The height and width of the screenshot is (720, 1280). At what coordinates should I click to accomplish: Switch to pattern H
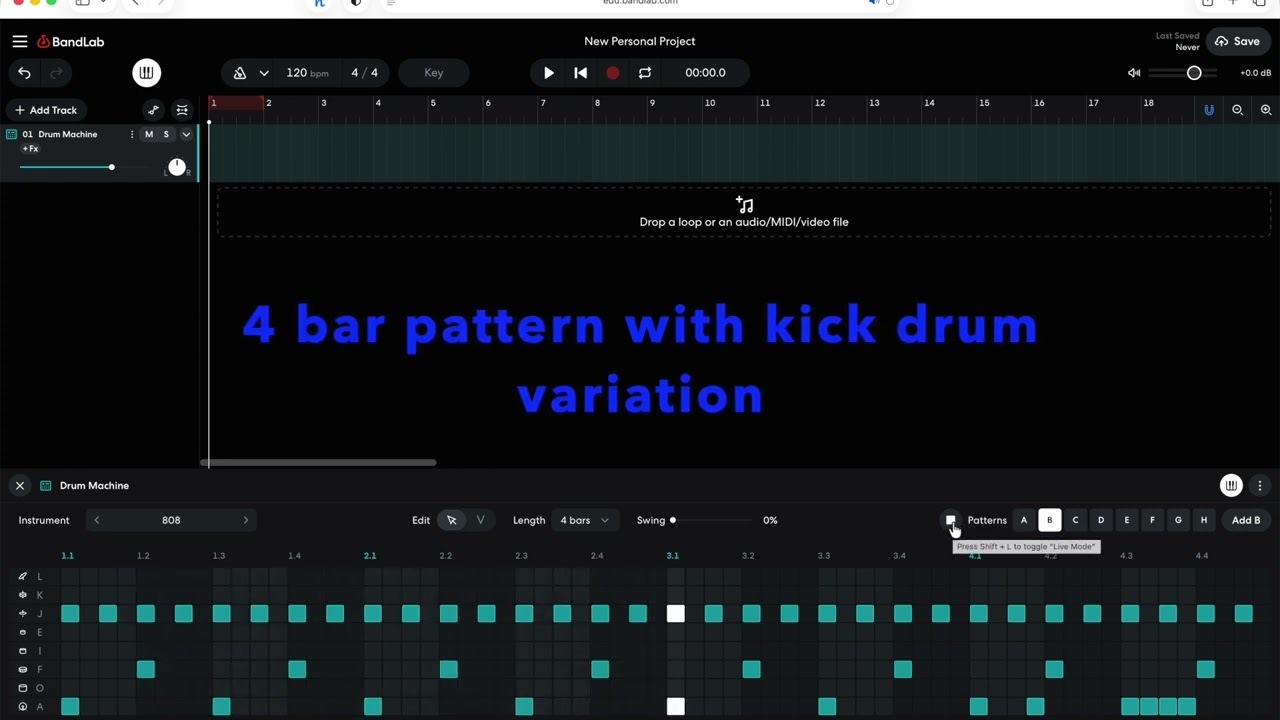[1204, 520]
